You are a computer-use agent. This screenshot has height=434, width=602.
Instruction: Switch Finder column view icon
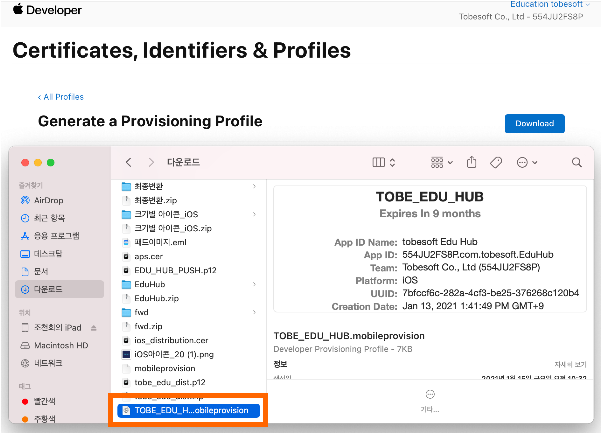click(x=379, y=162)
